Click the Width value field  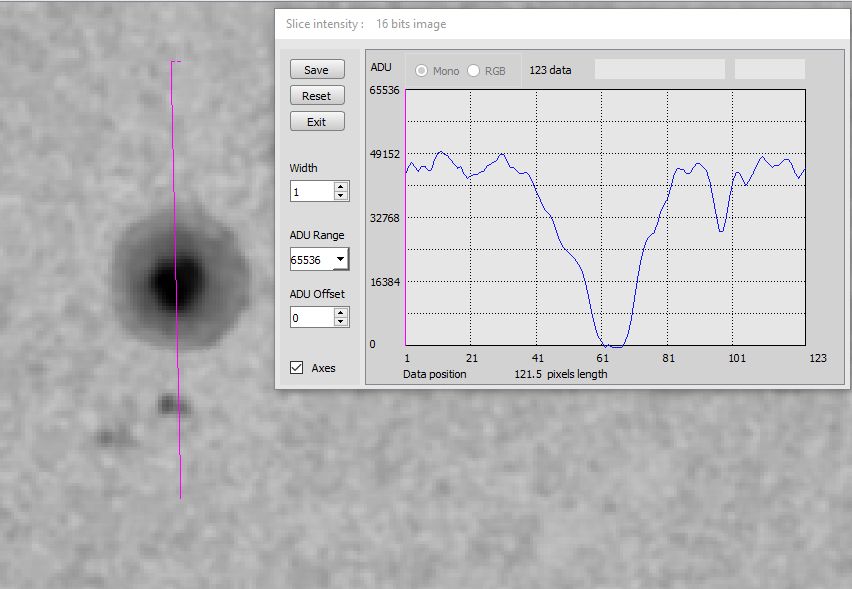click(311, 191)
